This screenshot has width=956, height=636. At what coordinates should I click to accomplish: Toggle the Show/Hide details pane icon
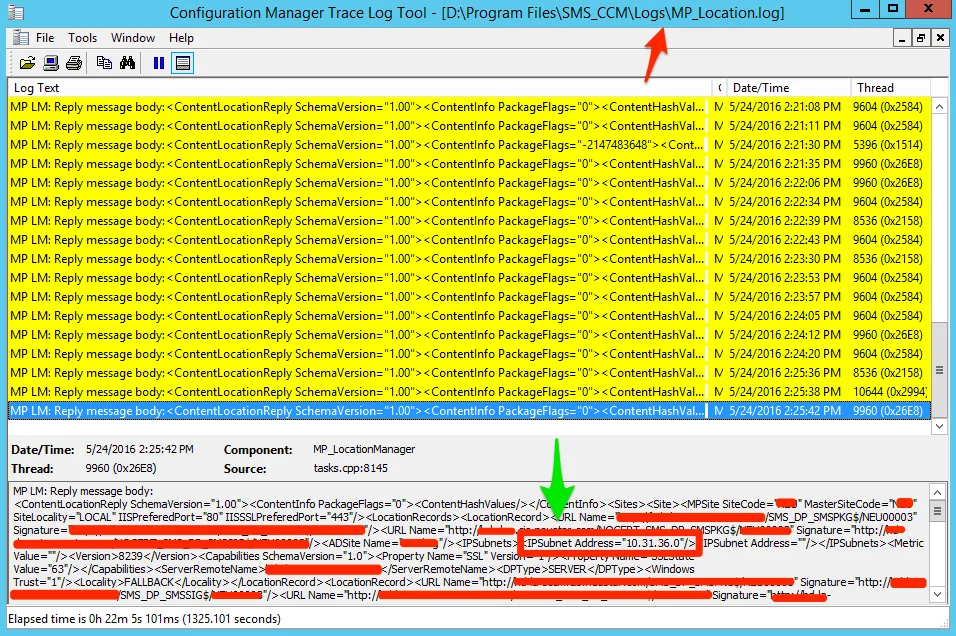(x=182, y=63)
